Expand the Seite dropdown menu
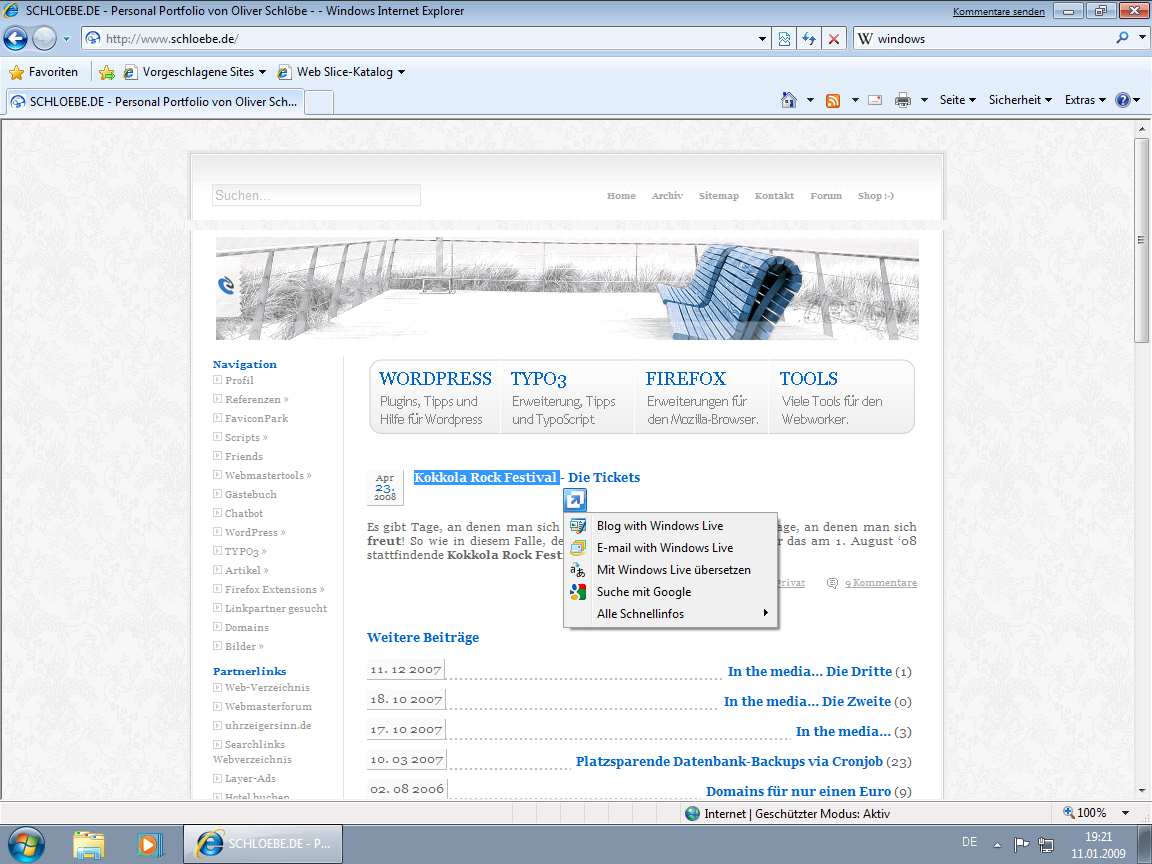Screen dimensions: 1152x864 pos(958,100)
